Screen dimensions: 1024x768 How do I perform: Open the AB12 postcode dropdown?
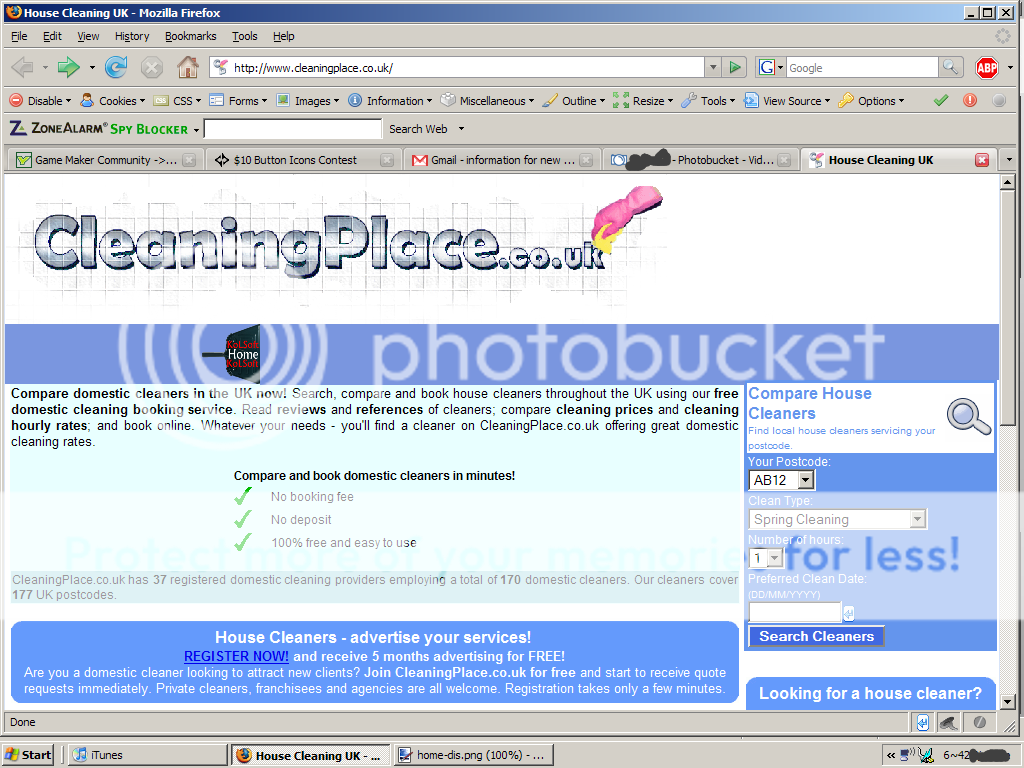807,480
